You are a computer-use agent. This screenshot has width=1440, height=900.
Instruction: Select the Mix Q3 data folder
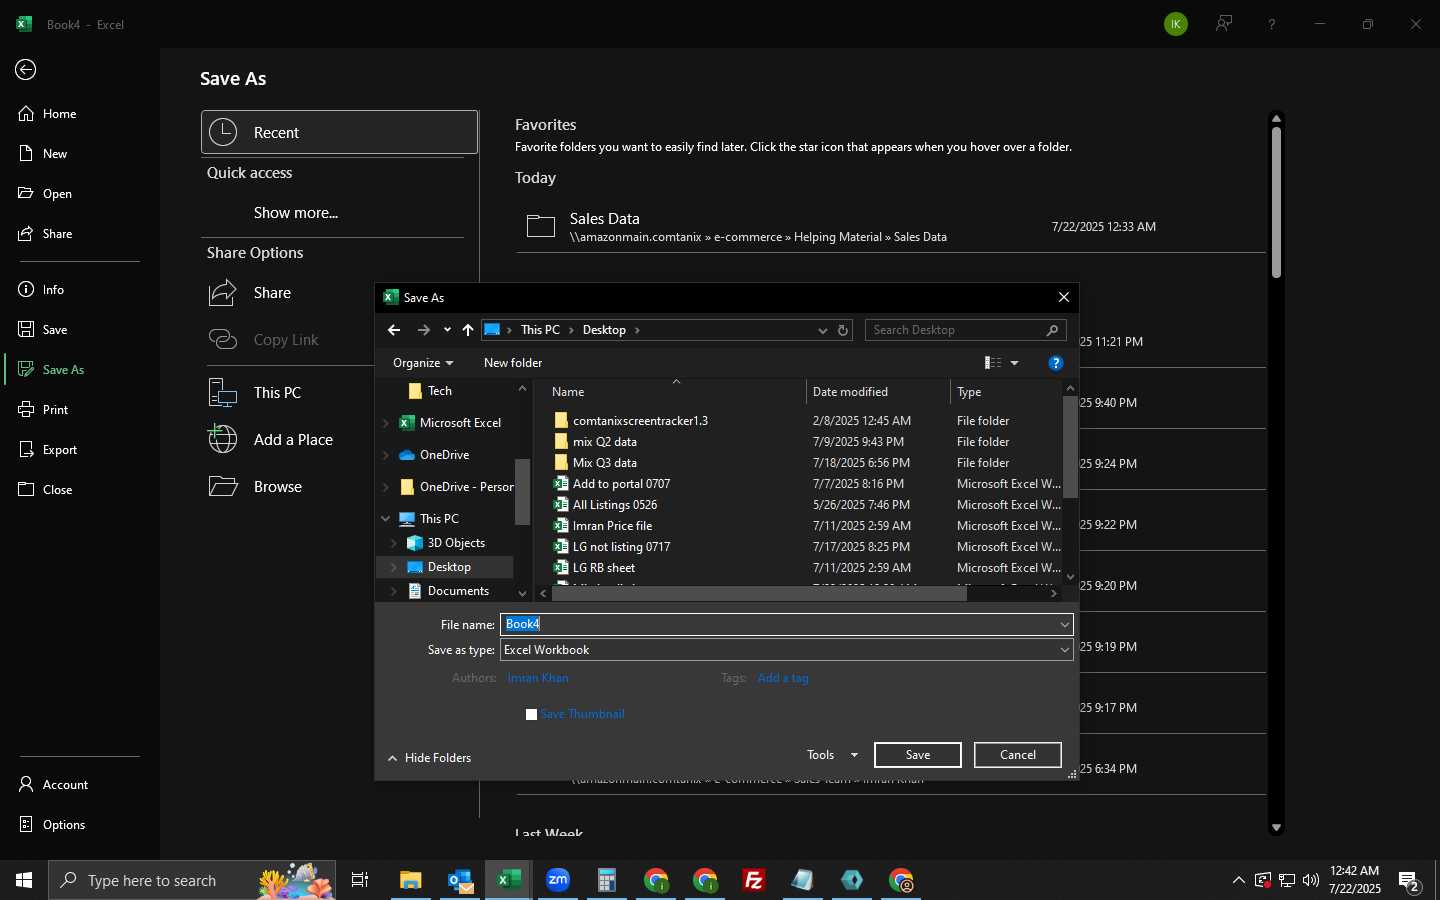pos(604,463)
